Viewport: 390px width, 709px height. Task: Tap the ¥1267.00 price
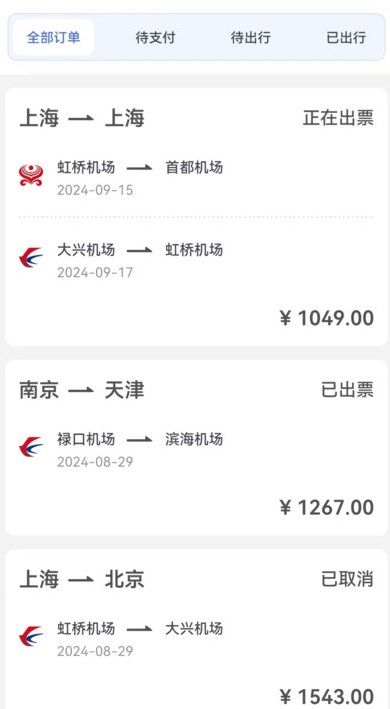click(x=327, y=508)
